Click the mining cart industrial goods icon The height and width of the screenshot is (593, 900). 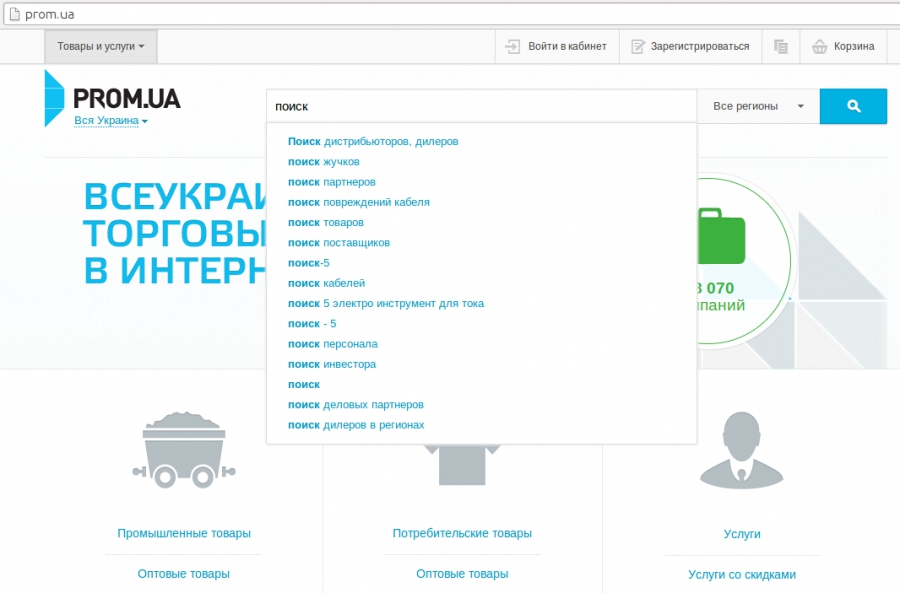(x=184, y=450)
